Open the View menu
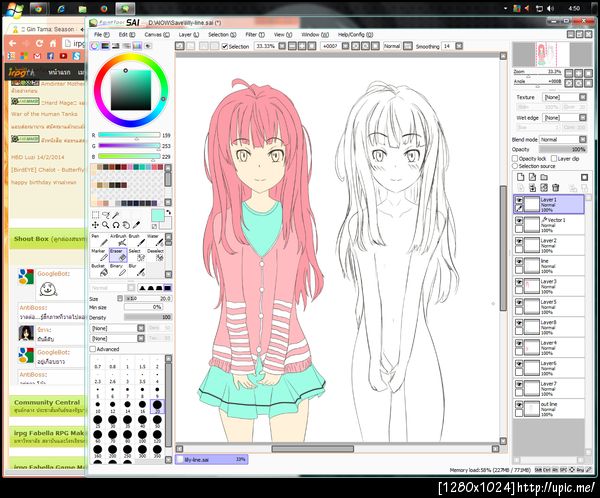This screenshot has height=498, width=600. [283, 35]
